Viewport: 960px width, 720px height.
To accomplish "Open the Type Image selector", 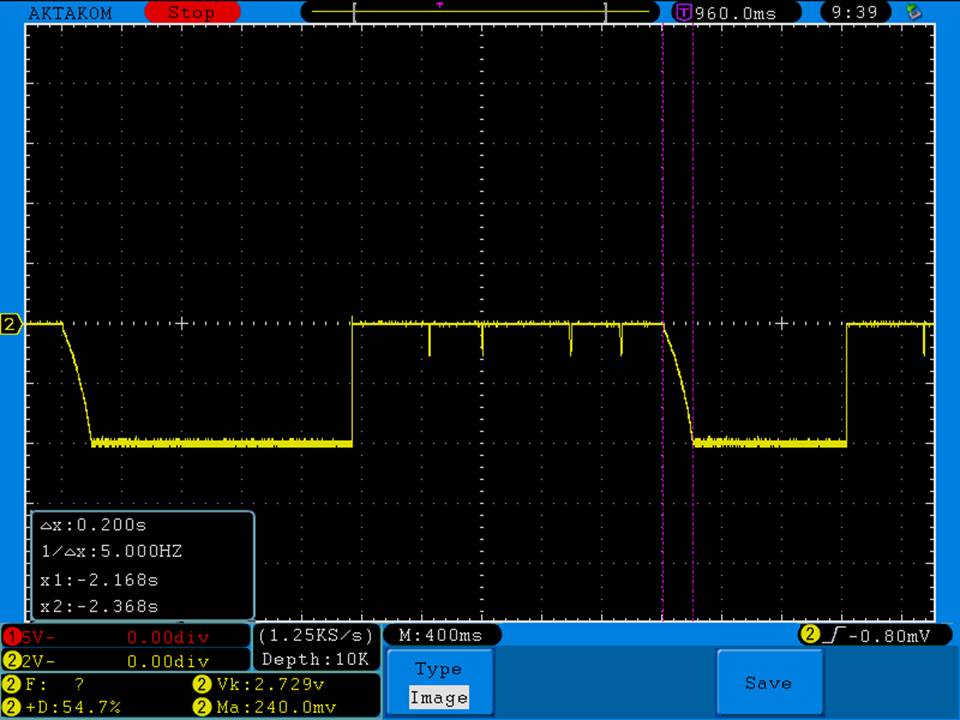I will (438, 683).
